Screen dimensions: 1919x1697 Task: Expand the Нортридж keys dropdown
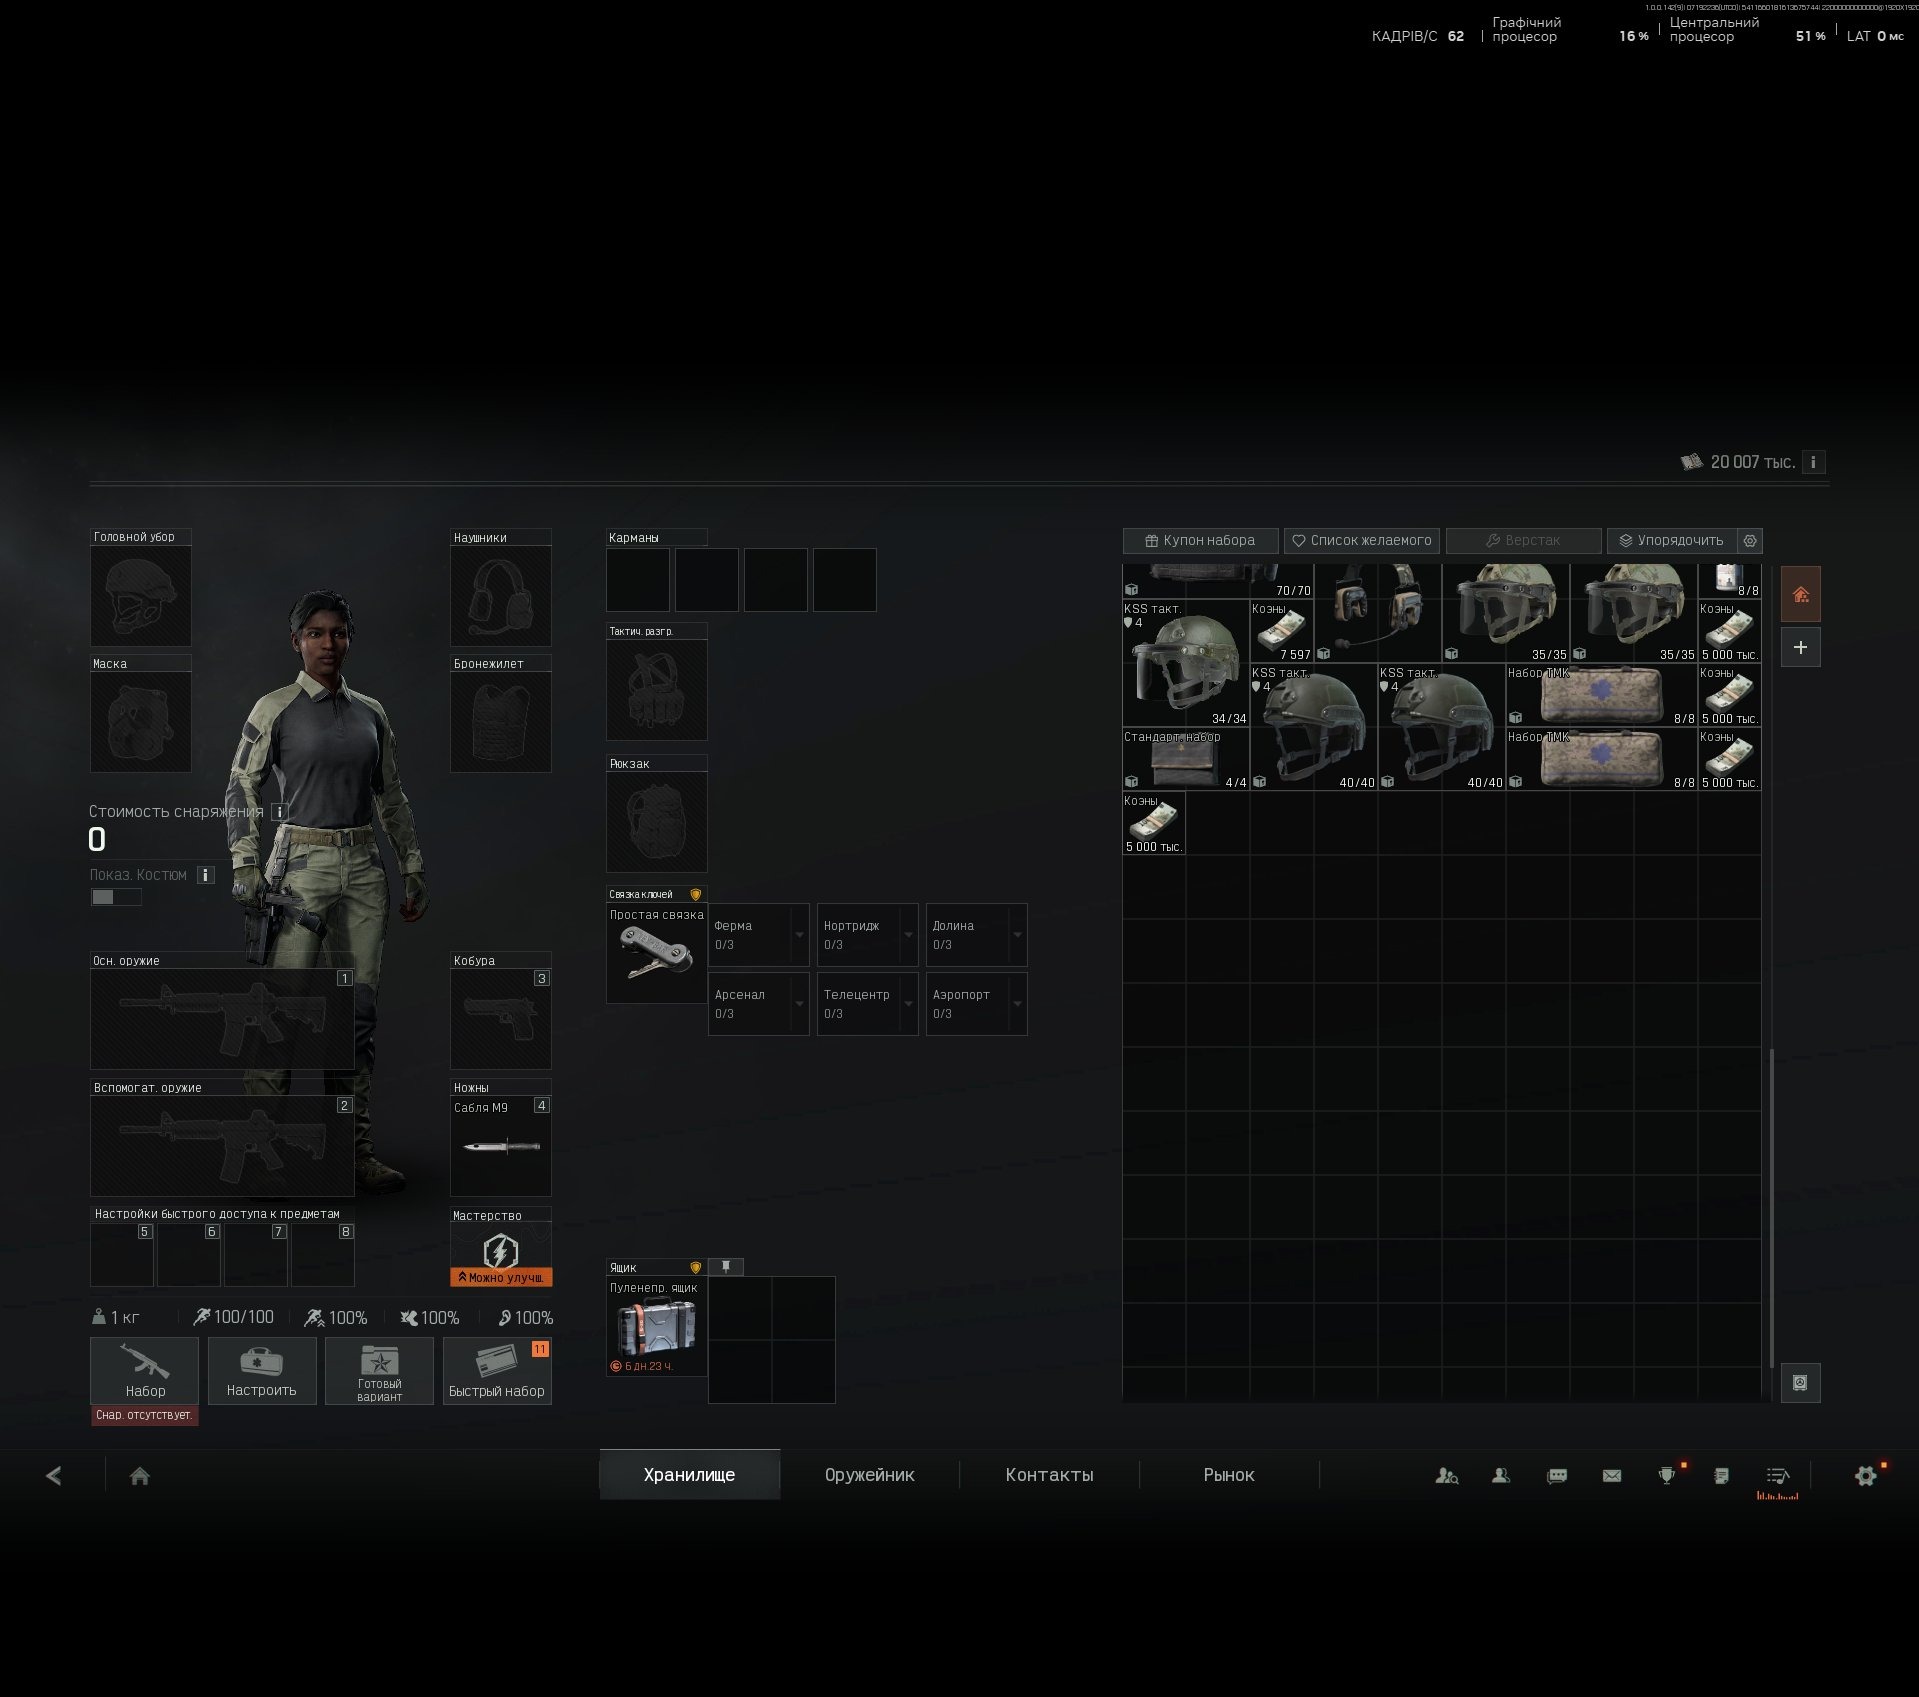908,935
